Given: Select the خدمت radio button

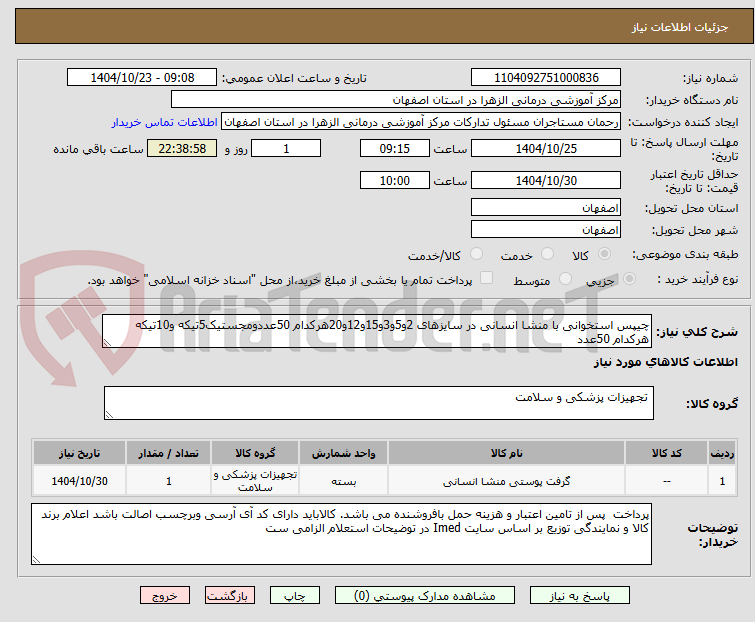Looking at the screenshot, I should 547,254.
